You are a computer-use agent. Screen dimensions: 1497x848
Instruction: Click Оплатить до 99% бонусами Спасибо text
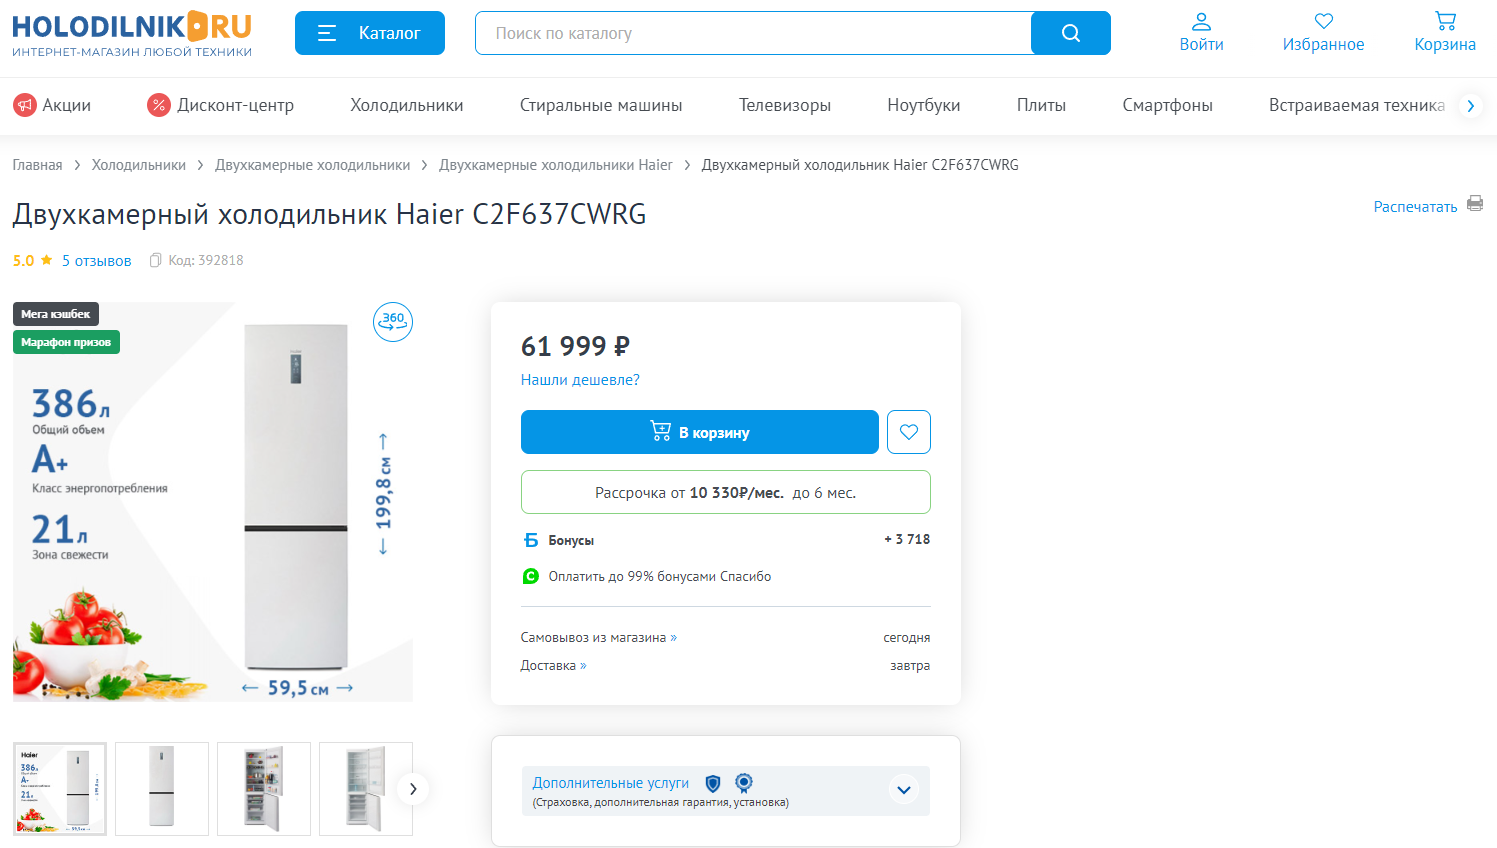pos(660,576)
